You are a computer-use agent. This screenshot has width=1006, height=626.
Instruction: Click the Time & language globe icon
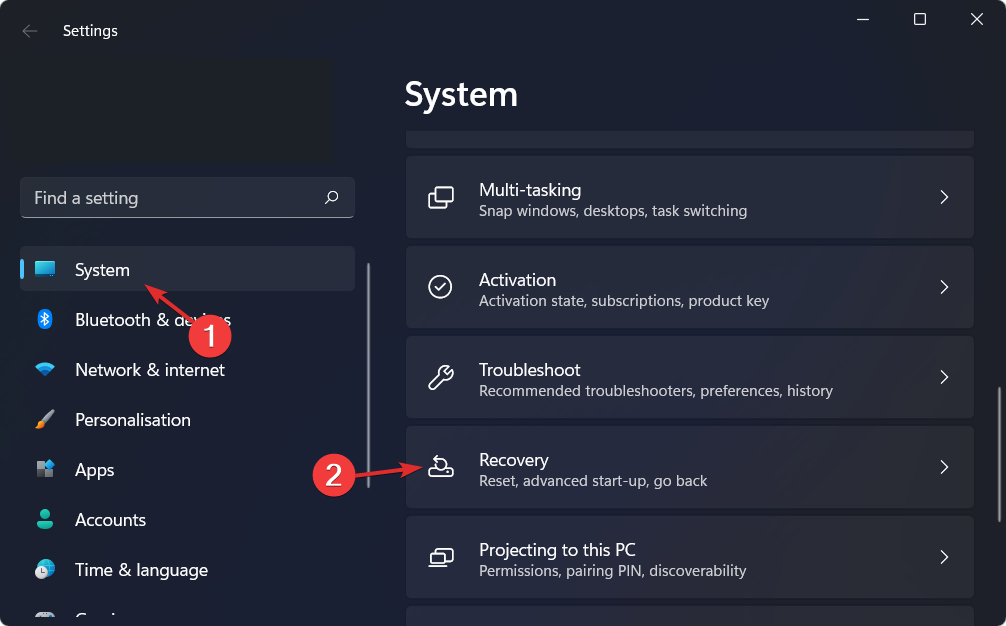(x=45, y=569)
